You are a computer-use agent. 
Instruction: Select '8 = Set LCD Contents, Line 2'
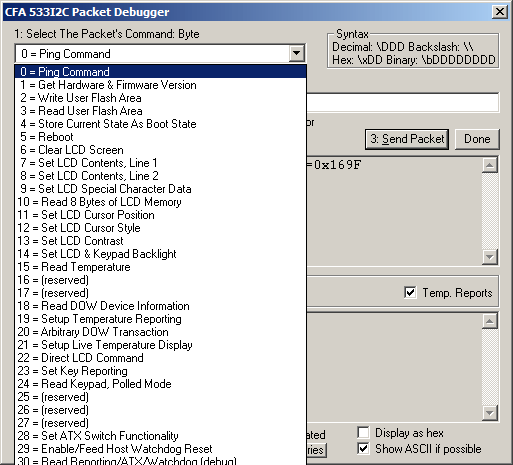[160, 176]
